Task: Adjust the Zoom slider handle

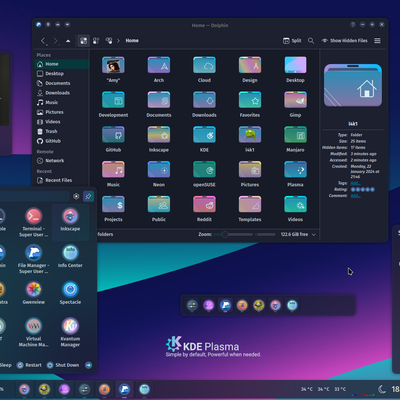Action: tap(225, 235)
